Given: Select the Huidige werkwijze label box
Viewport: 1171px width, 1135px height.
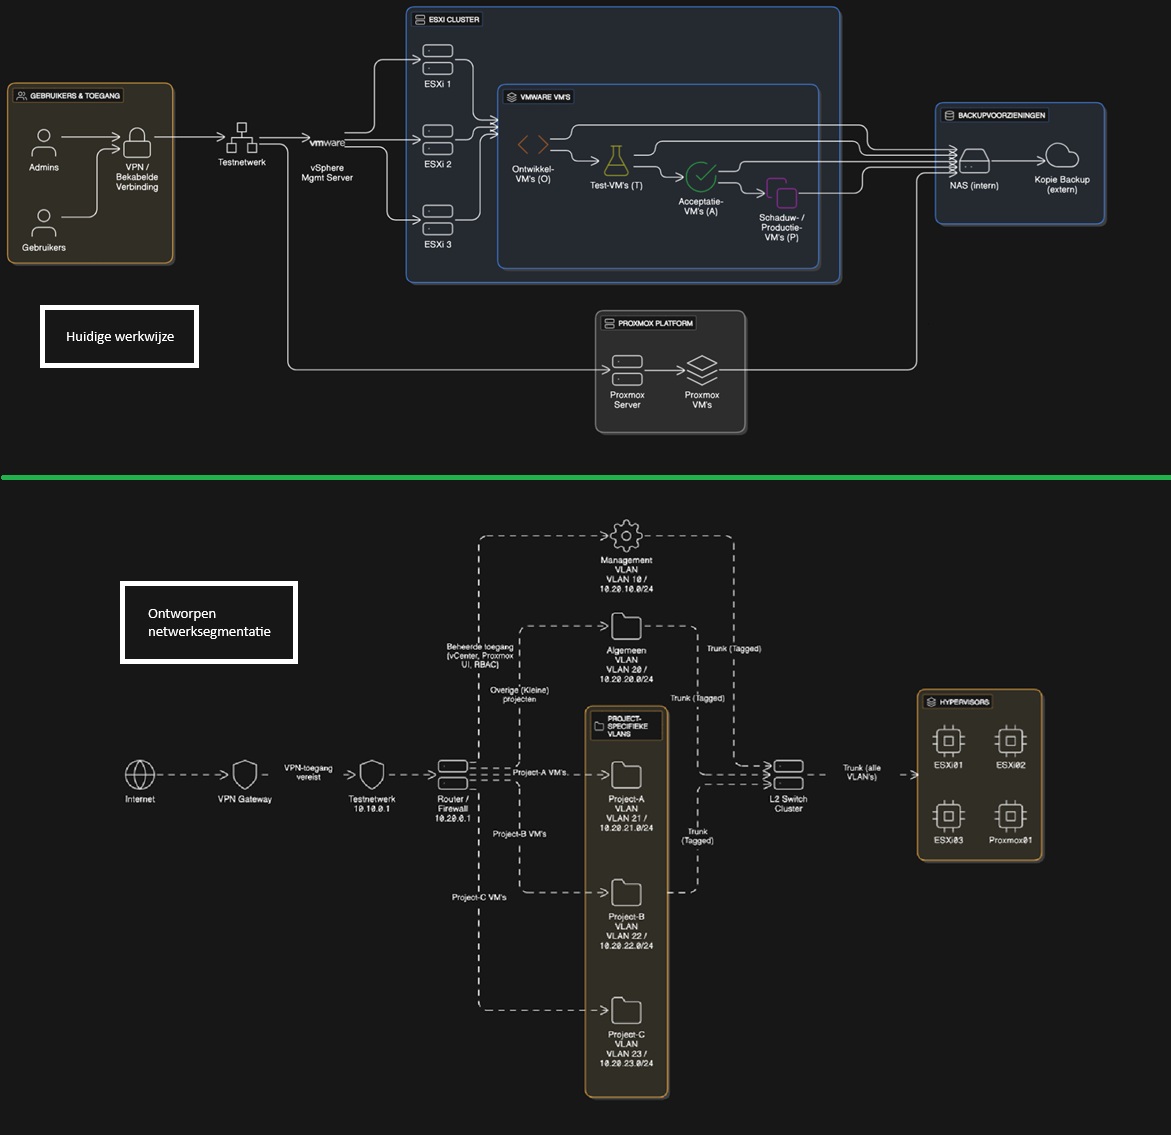Looking at the screenshot, I should (x=120, y=337).
